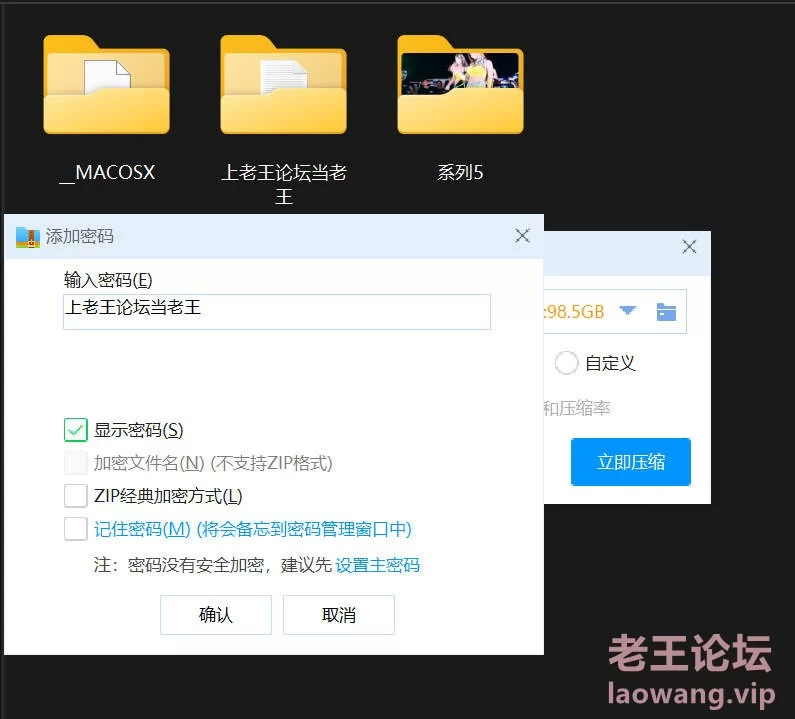Click the password input field

(277, 312)
